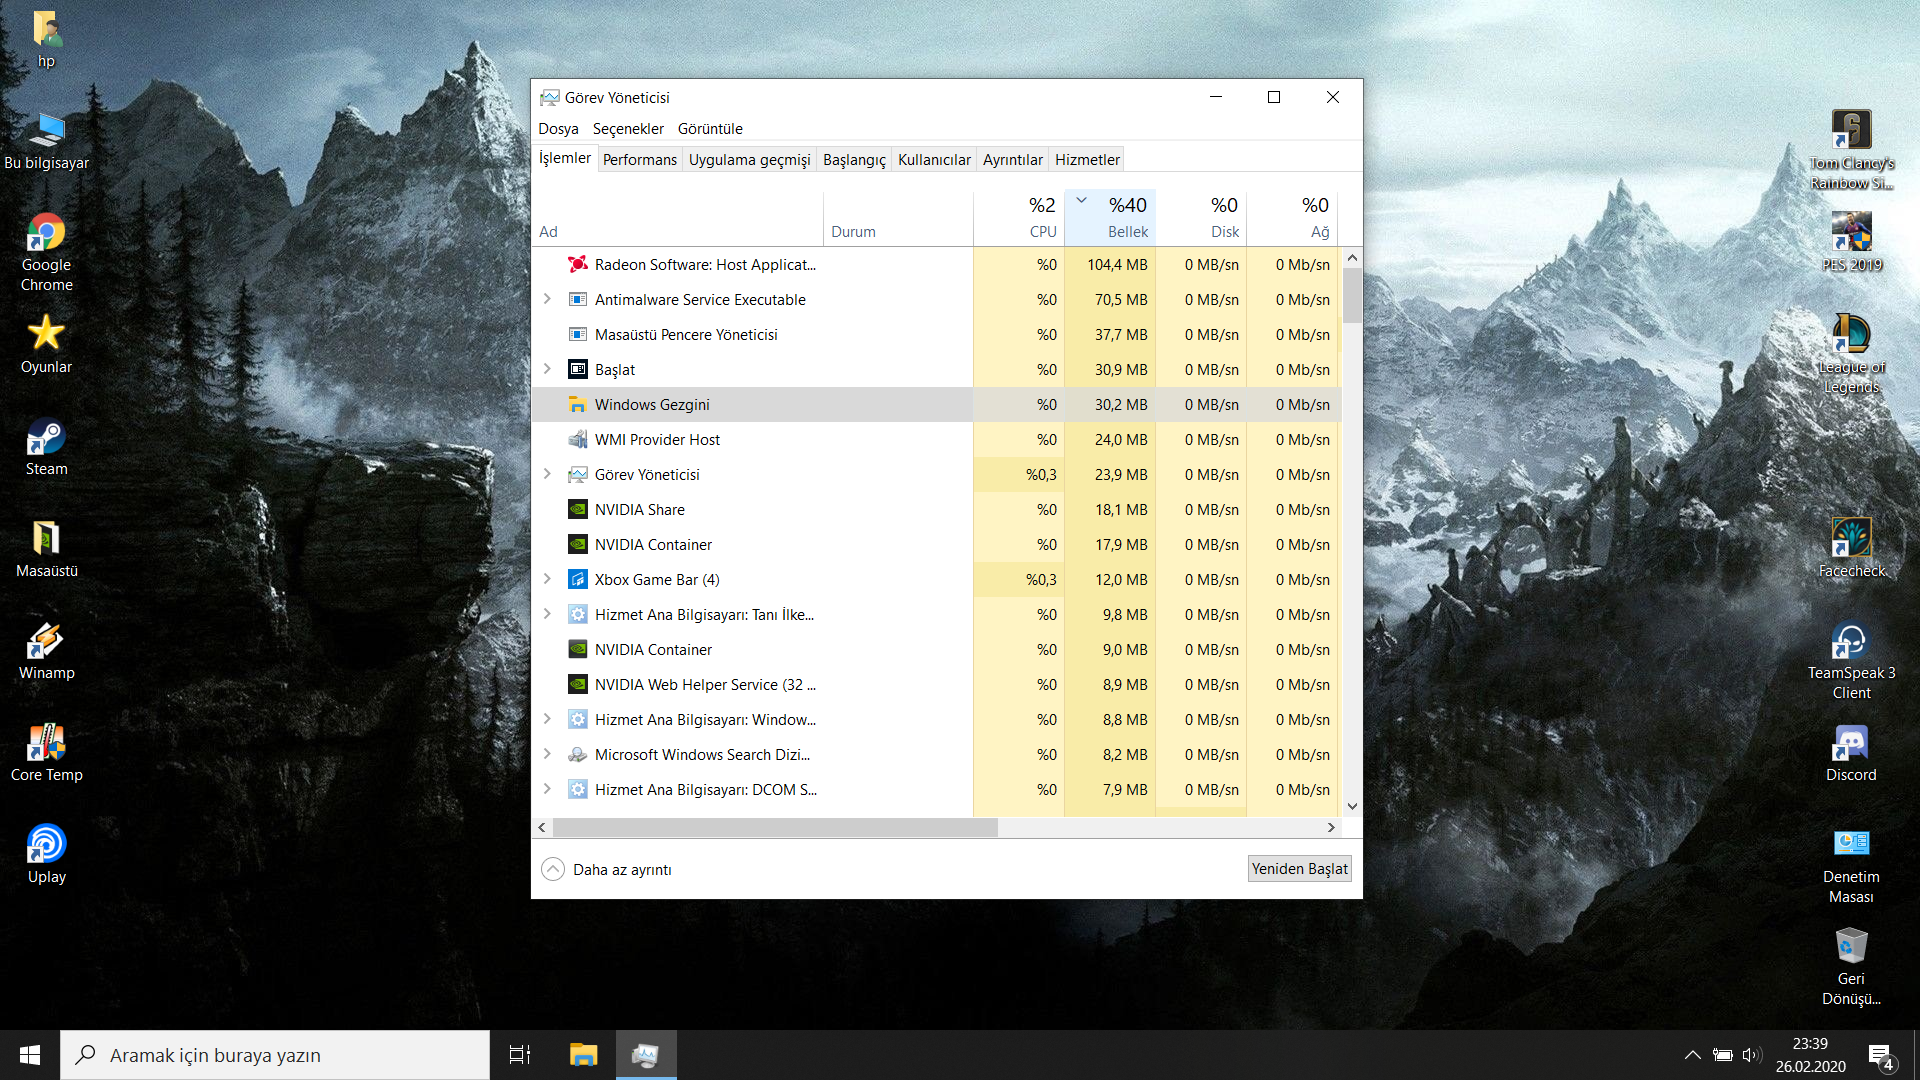The height and width of the screenshot is (1080, 1920).
Task: Open the Seçenekler menu
Action: [x=628, y=128]
